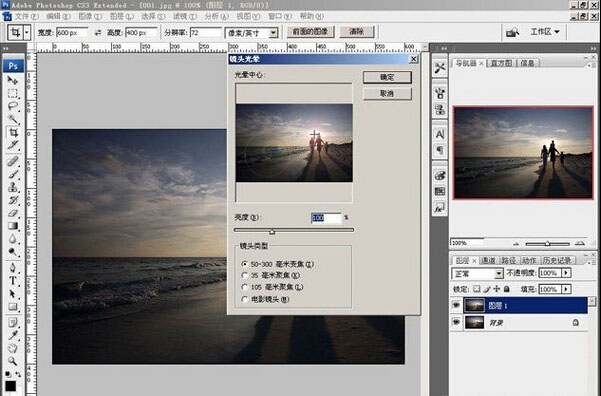Screen dimensions: 601x396
Task: Select the Notes tool
Action: tap(13, 322)
